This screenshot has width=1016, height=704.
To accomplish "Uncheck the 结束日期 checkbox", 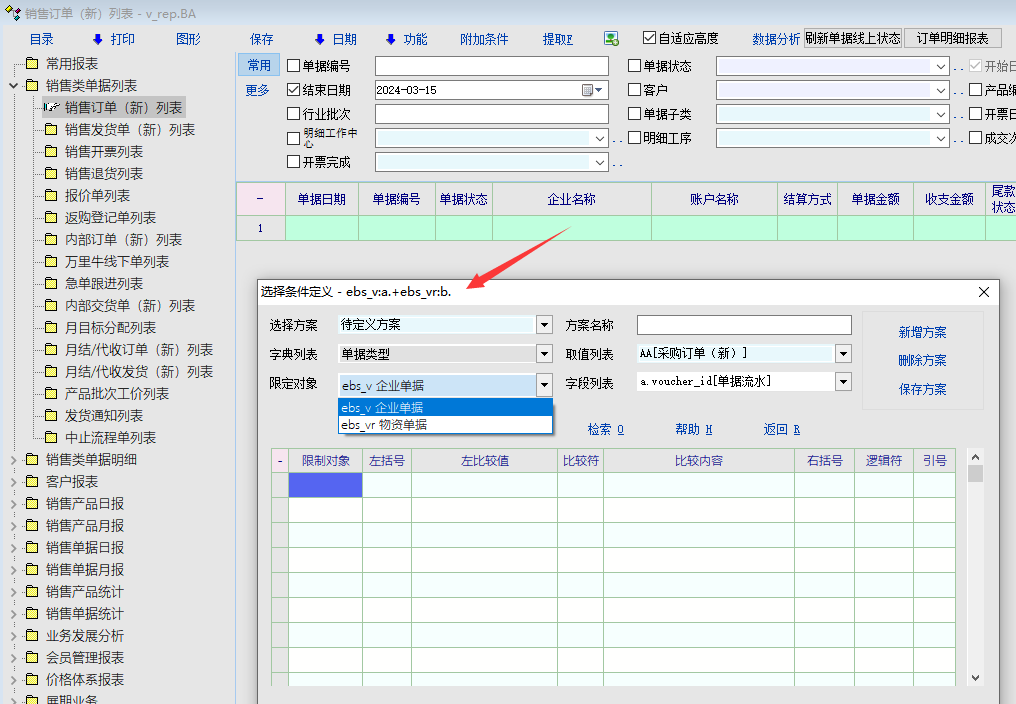I will 294,90.
